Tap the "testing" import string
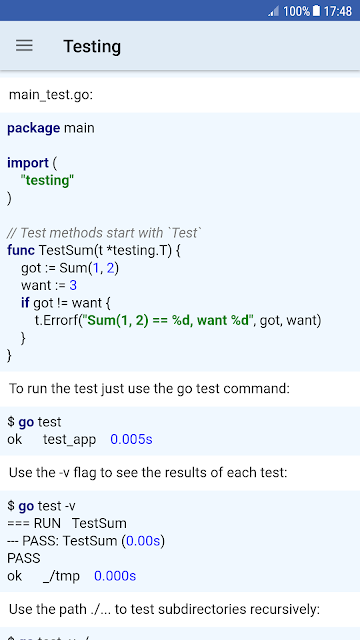The height and width of the screenshot is (640, 360). tap(48, 180)
